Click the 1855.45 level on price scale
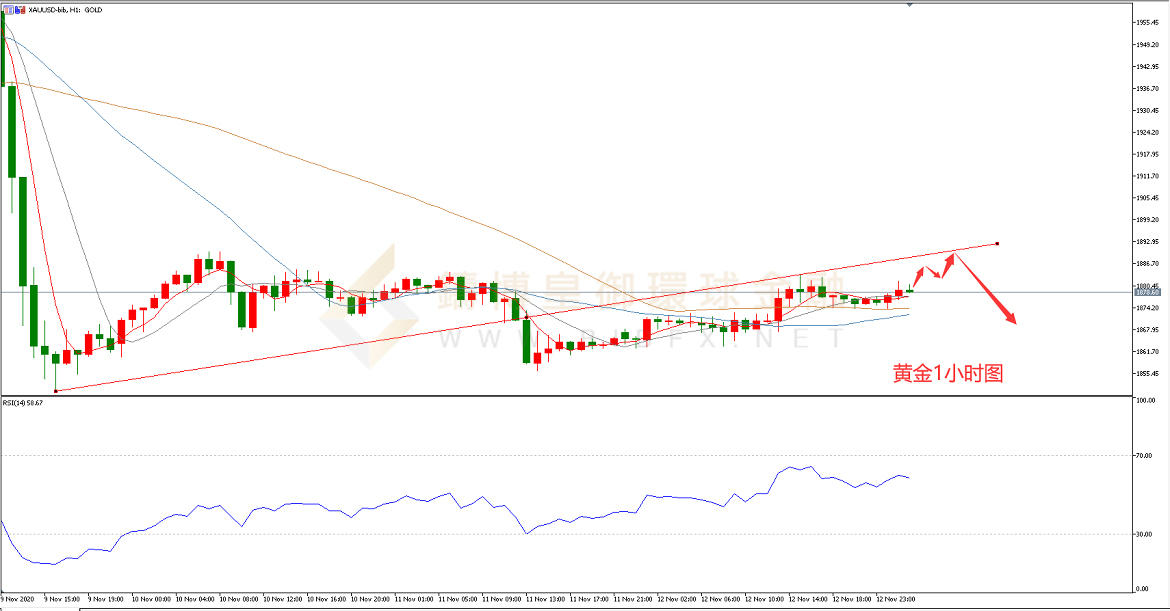Screen dimensions: 1170x611 [1148, 374]
